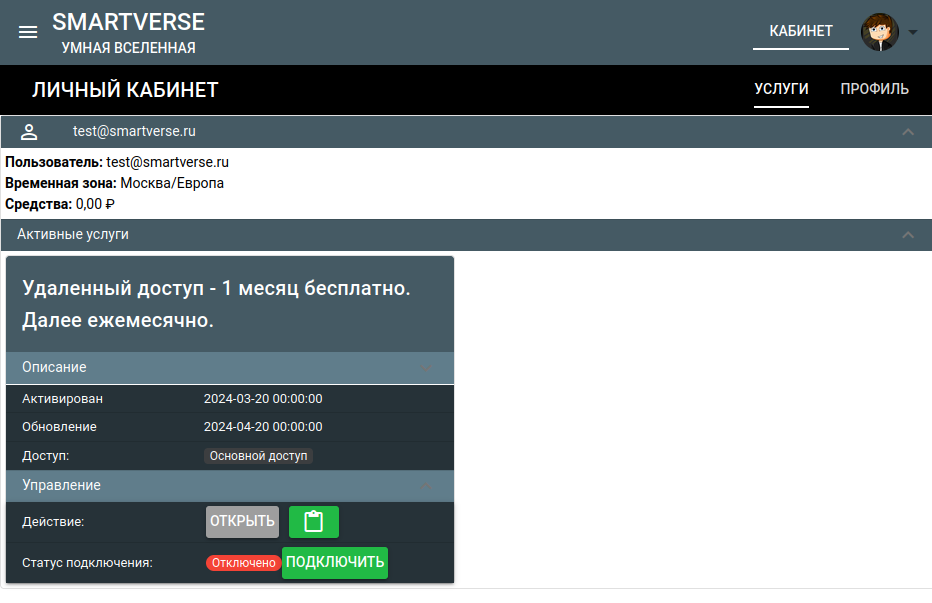Toggle the Описание section chevron
This screenshot has width=932, height=603.
click(x=426, y=368)
